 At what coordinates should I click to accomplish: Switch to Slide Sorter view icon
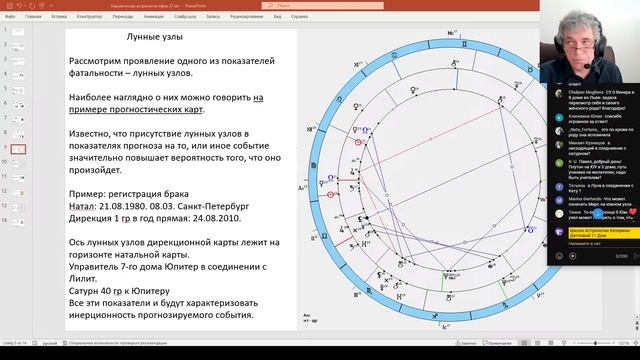538,343
